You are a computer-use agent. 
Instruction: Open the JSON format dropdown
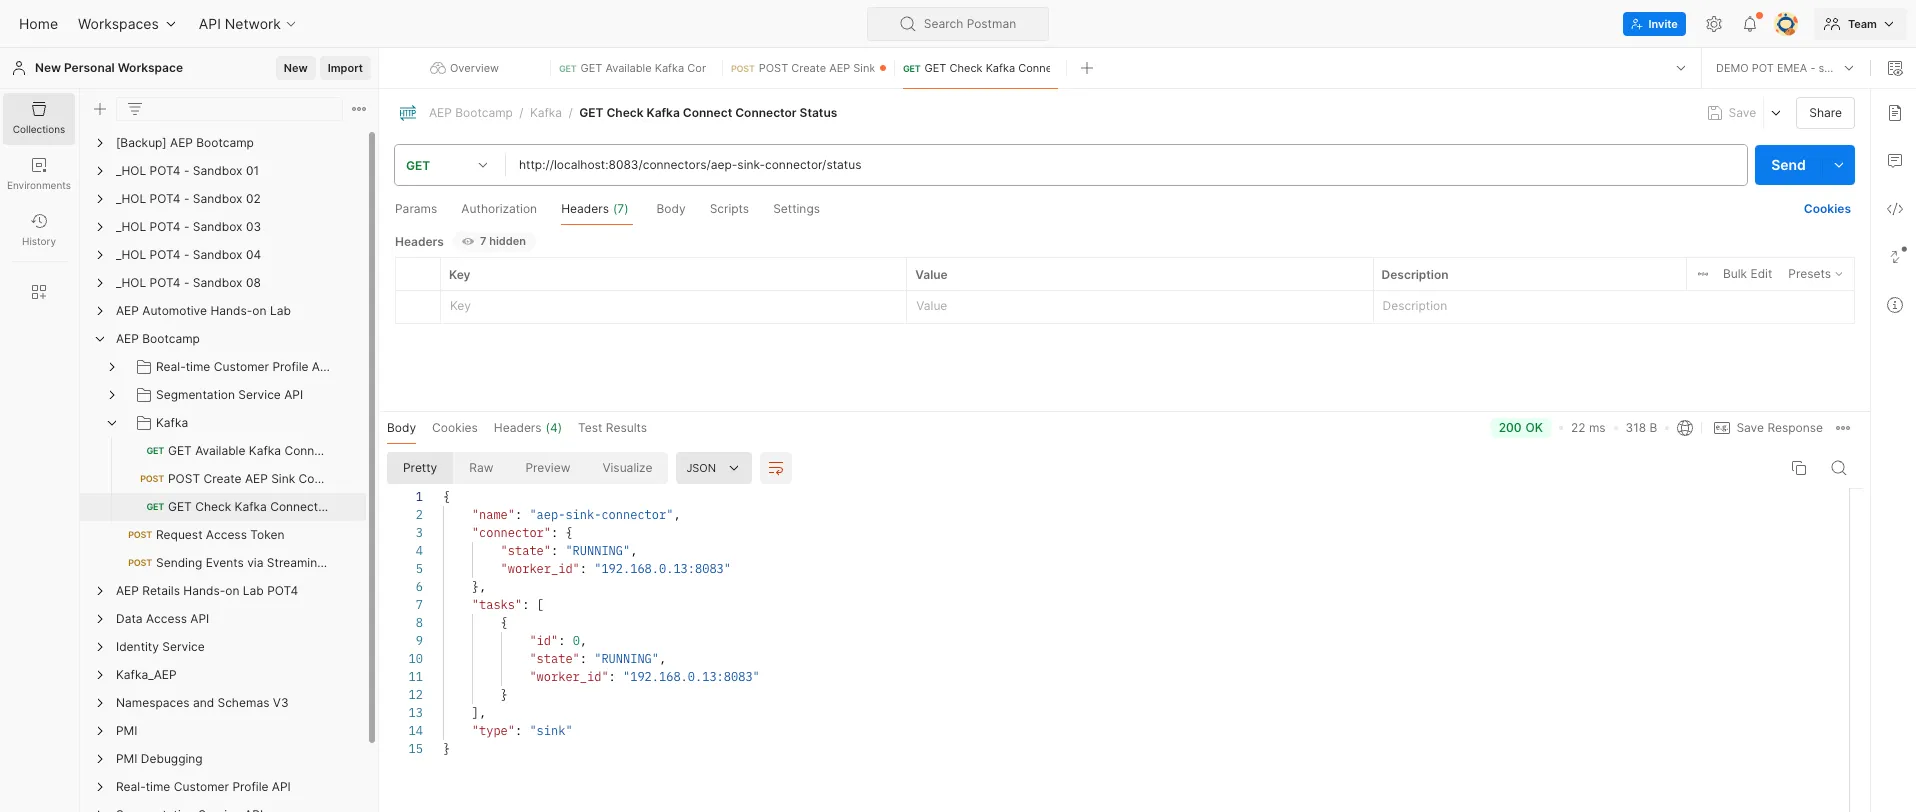pyautogui.click(x=714, y=468)
